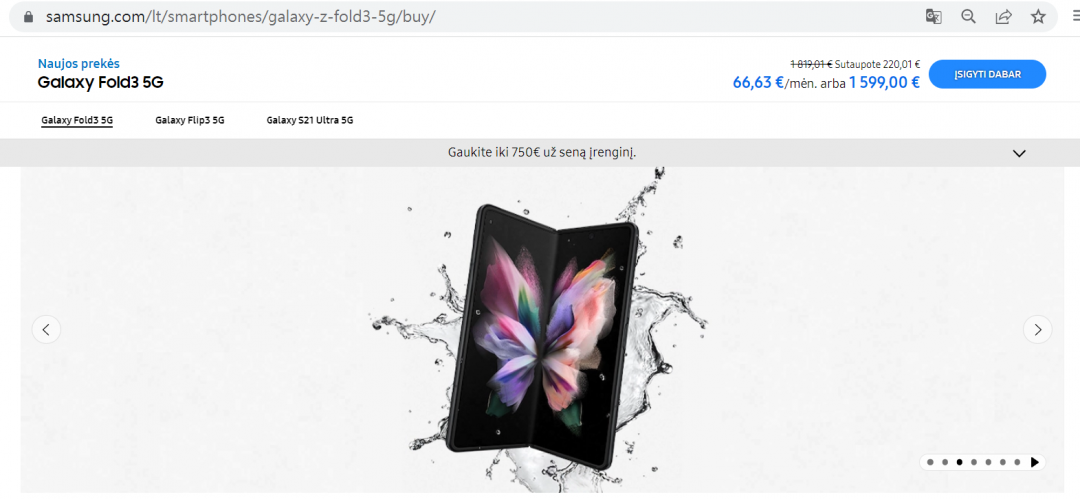Click the Google Translate icon in address bar
This screenshot has width=1080, height=499.
[x=933, y=17]
